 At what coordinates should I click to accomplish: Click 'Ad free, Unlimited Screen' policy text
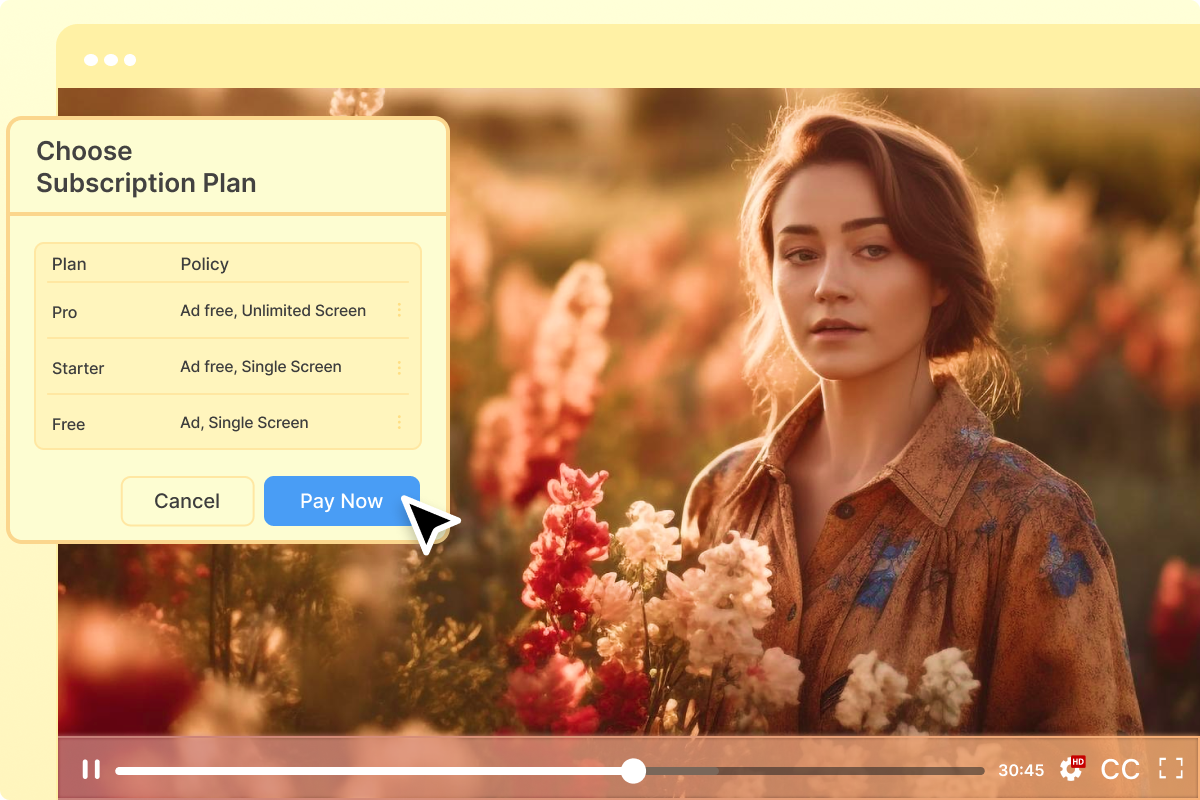[x=273, y=311]
